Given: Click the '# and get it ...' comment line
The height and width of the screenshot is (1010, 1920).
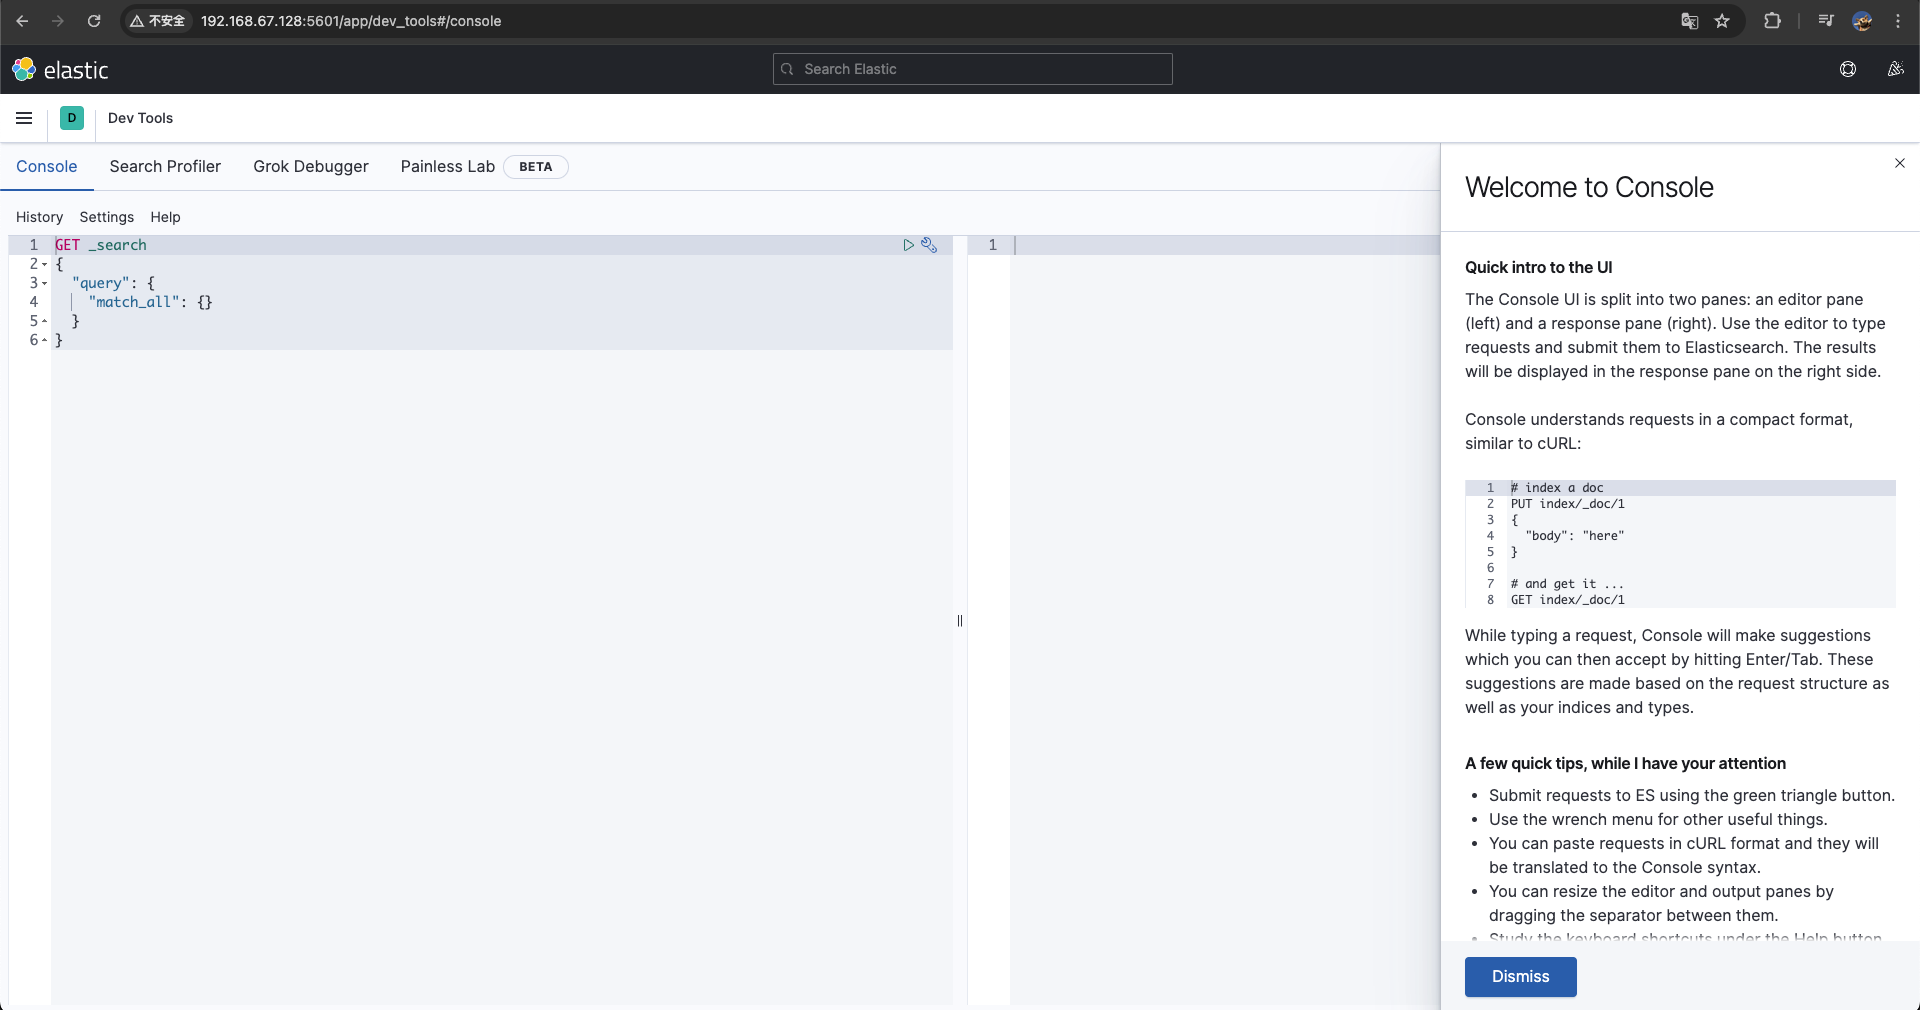Looking at the screenshot, I should (x=1567, y=584).
